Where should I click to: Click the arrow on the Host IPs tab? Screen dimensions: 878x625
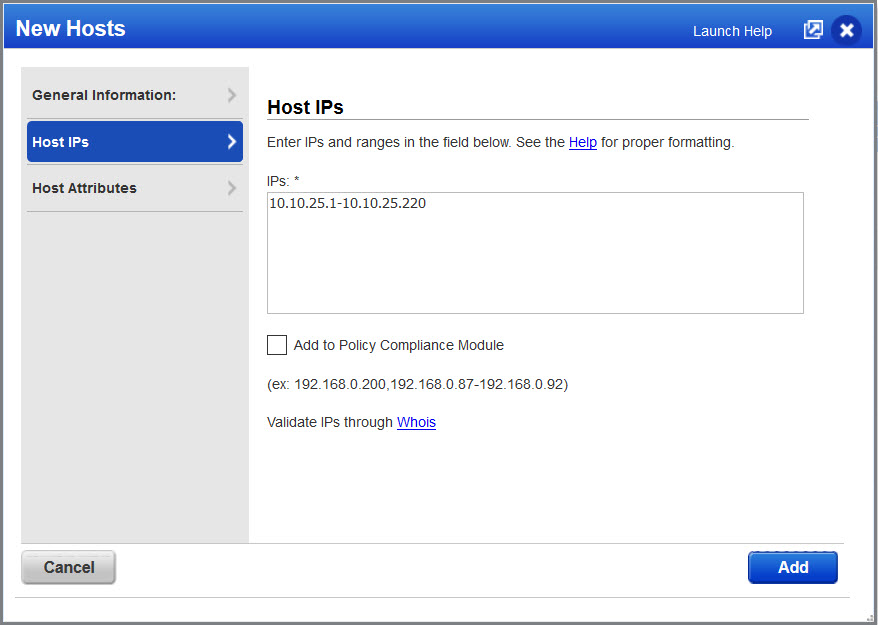point(231,141)
